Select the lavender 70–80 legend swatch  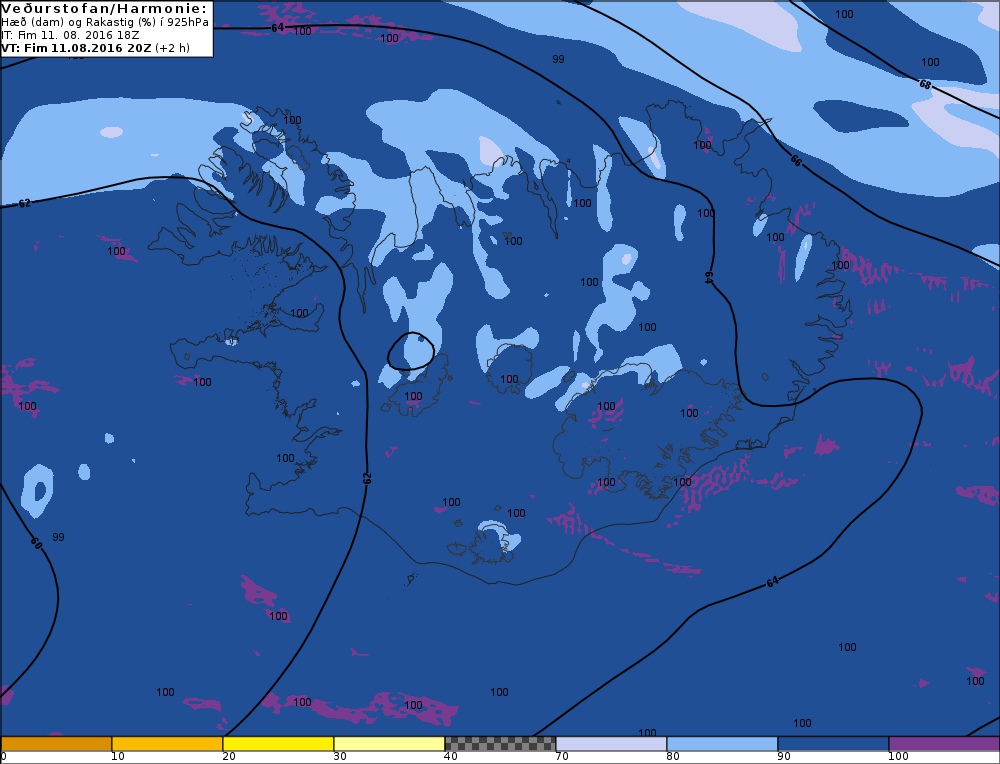point(611,744)
